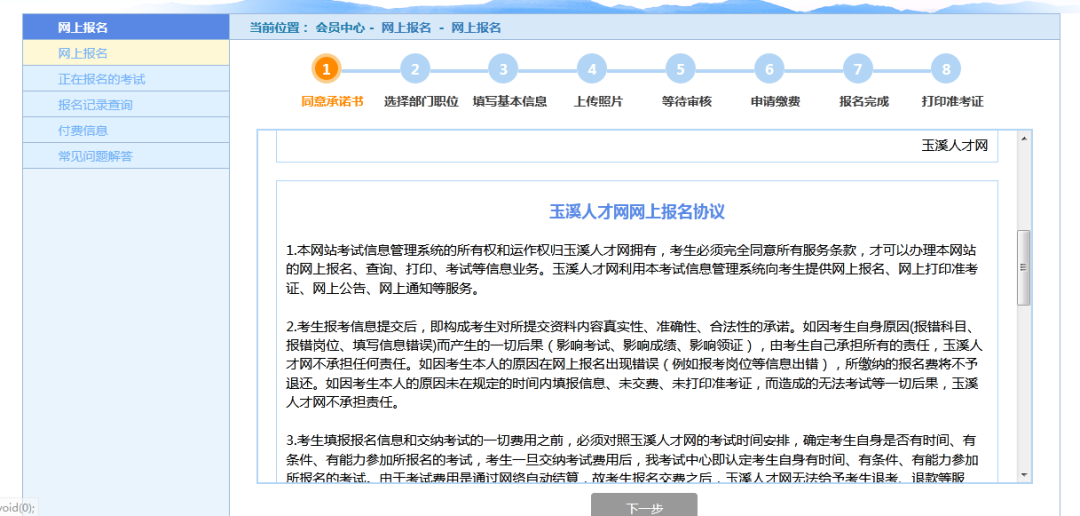Click step 2 circle for 选择部门职位

[x=415, y=69]
